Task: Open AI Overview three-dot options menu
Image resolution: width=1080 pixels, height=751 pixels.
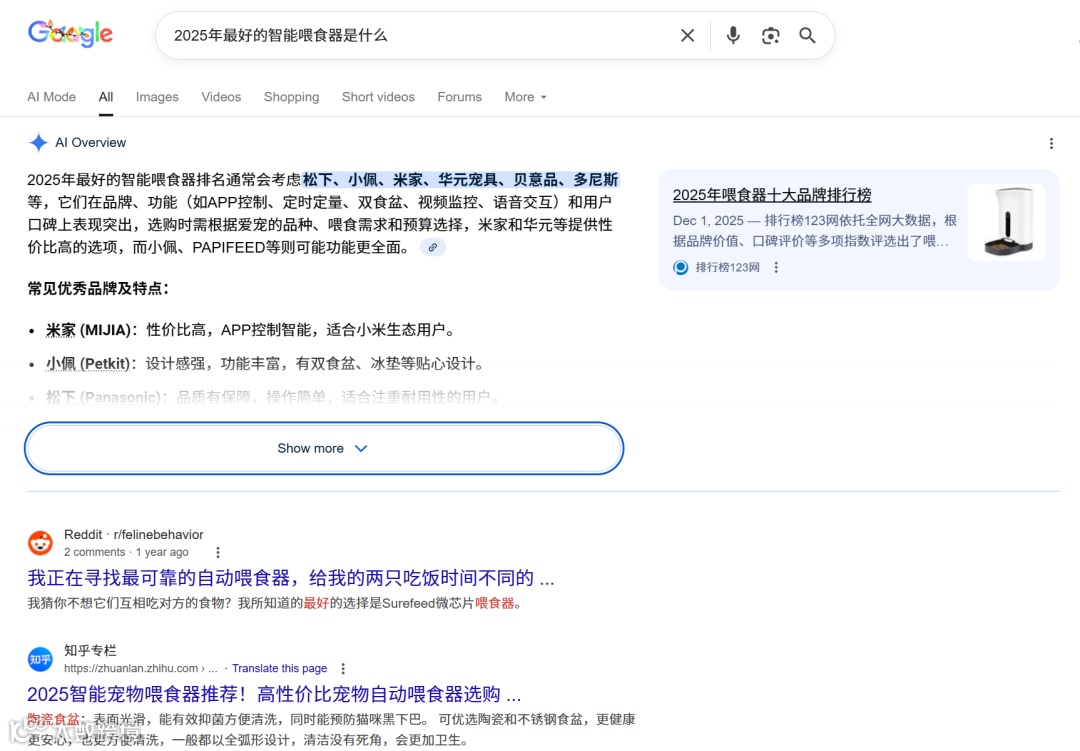Action: pyautogui.click(x=1051, y=143)
